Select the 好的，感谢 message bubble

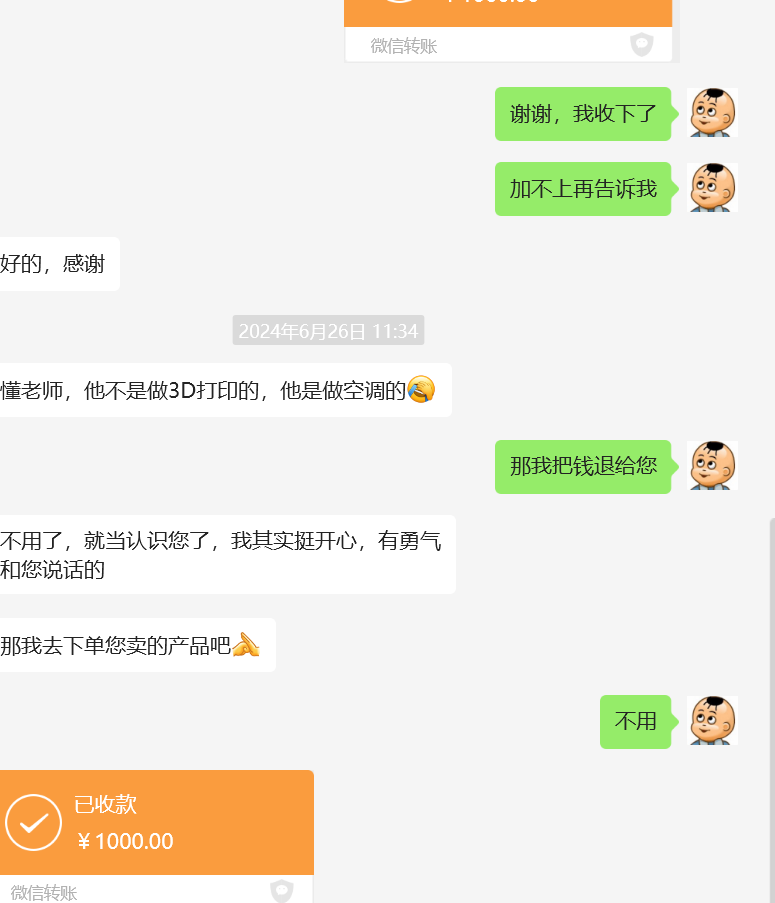point(60,264)
